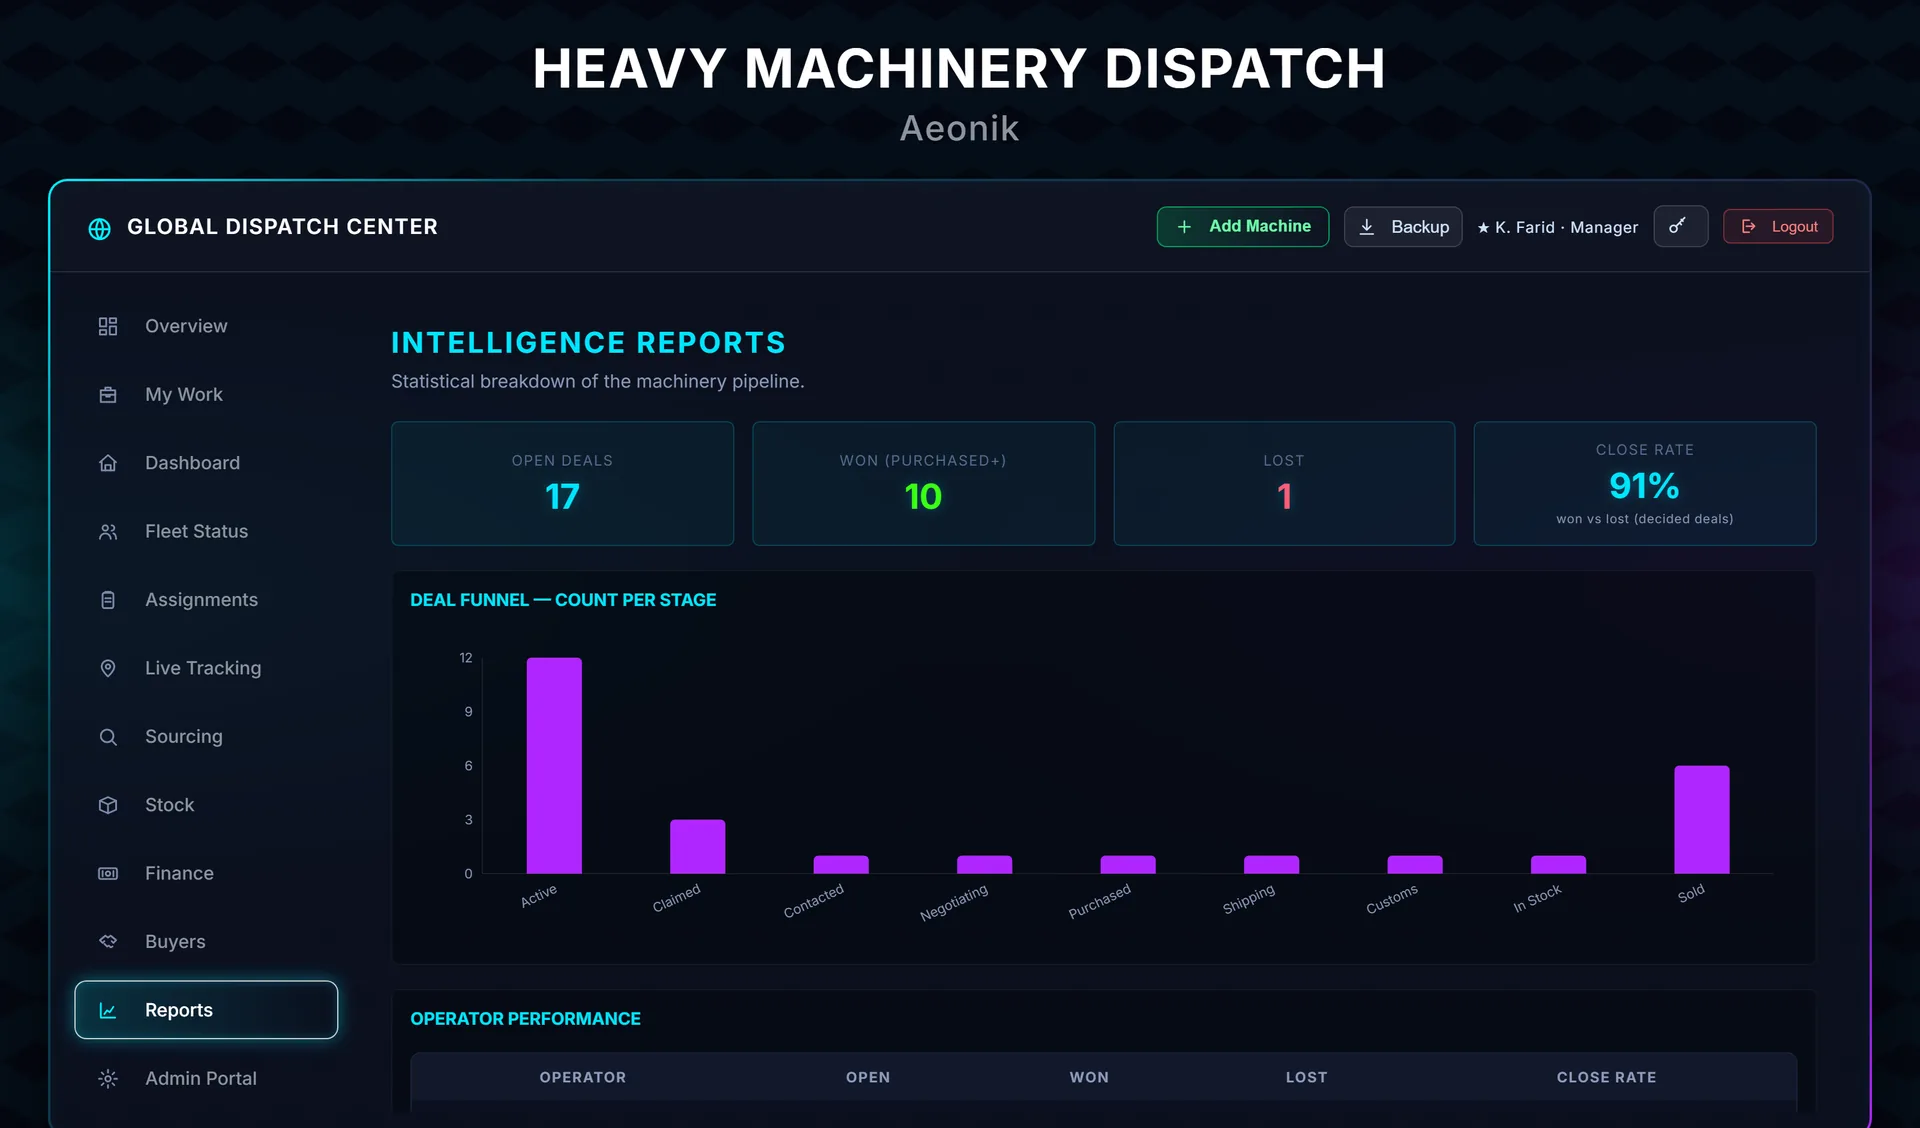Image resolution: width=1920 pixels, height=1128 pixels.
Task: Go to Stock section
Action: point(206,805)
